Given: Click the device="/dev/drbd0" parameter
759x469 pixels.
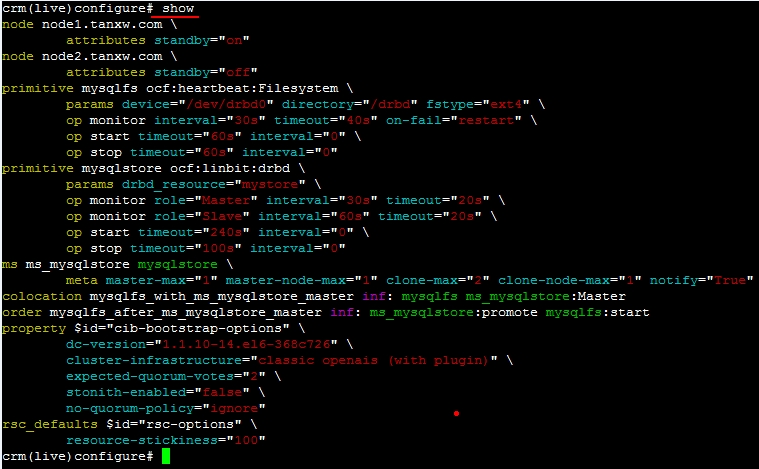Looking at the screenshot, I should pyautogui.click(x=198, y=104).
